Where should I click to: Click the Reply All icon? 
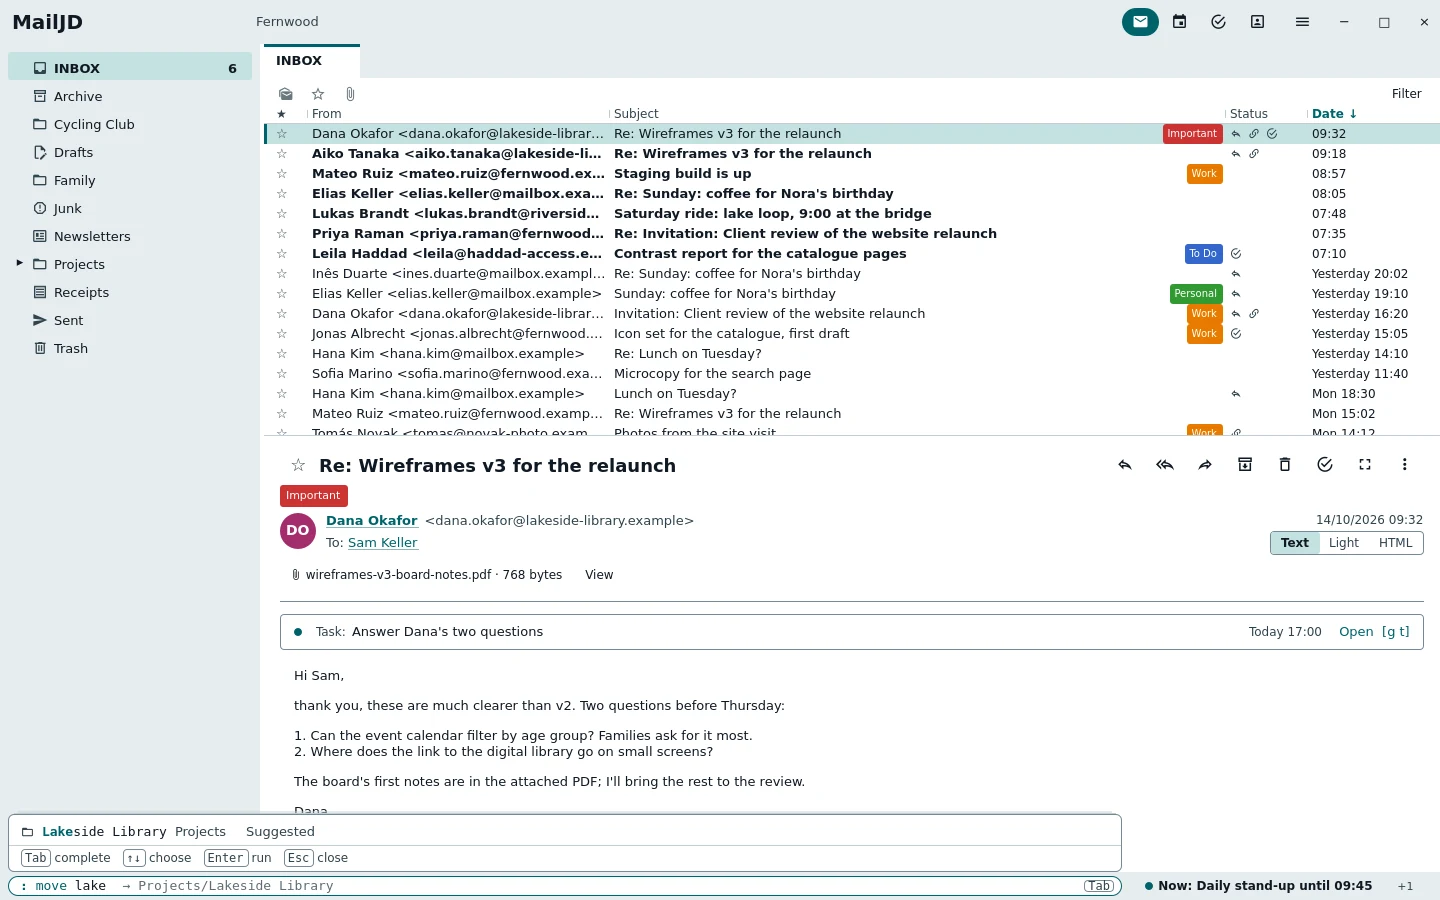coord(1165,465)
